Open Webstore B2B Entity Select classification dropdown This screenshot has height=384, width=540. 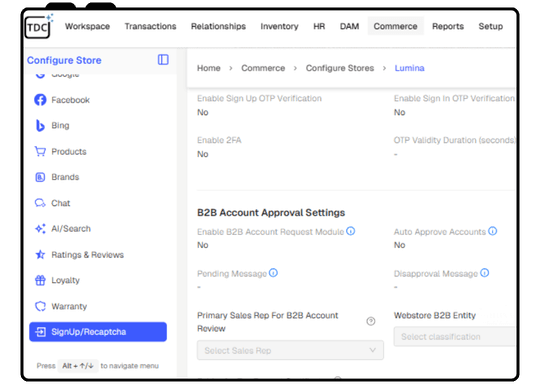click(455, 336)
